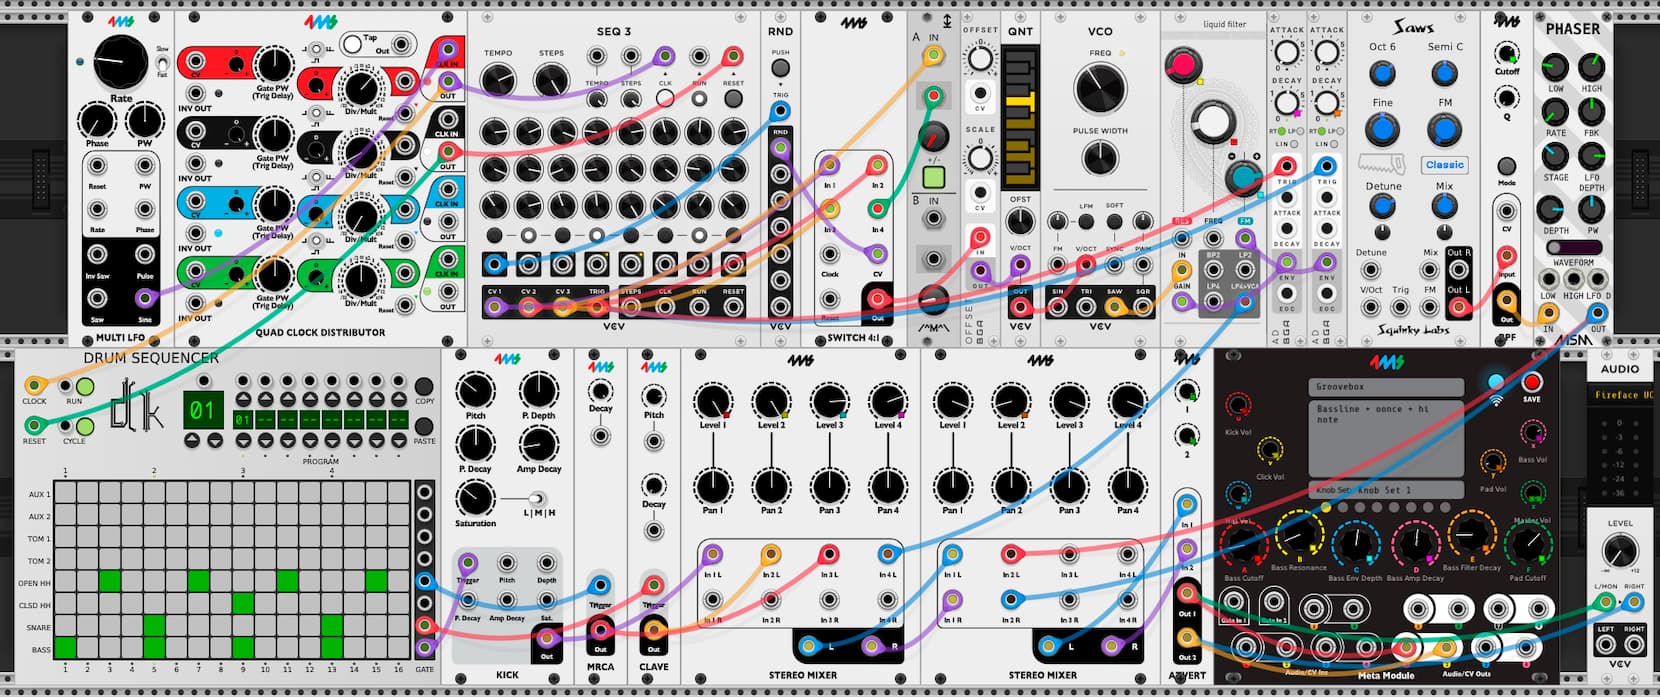The image size is (1660, 697).
Task: Click the RUN button on SEQ 3
Action: pos(699,98)
